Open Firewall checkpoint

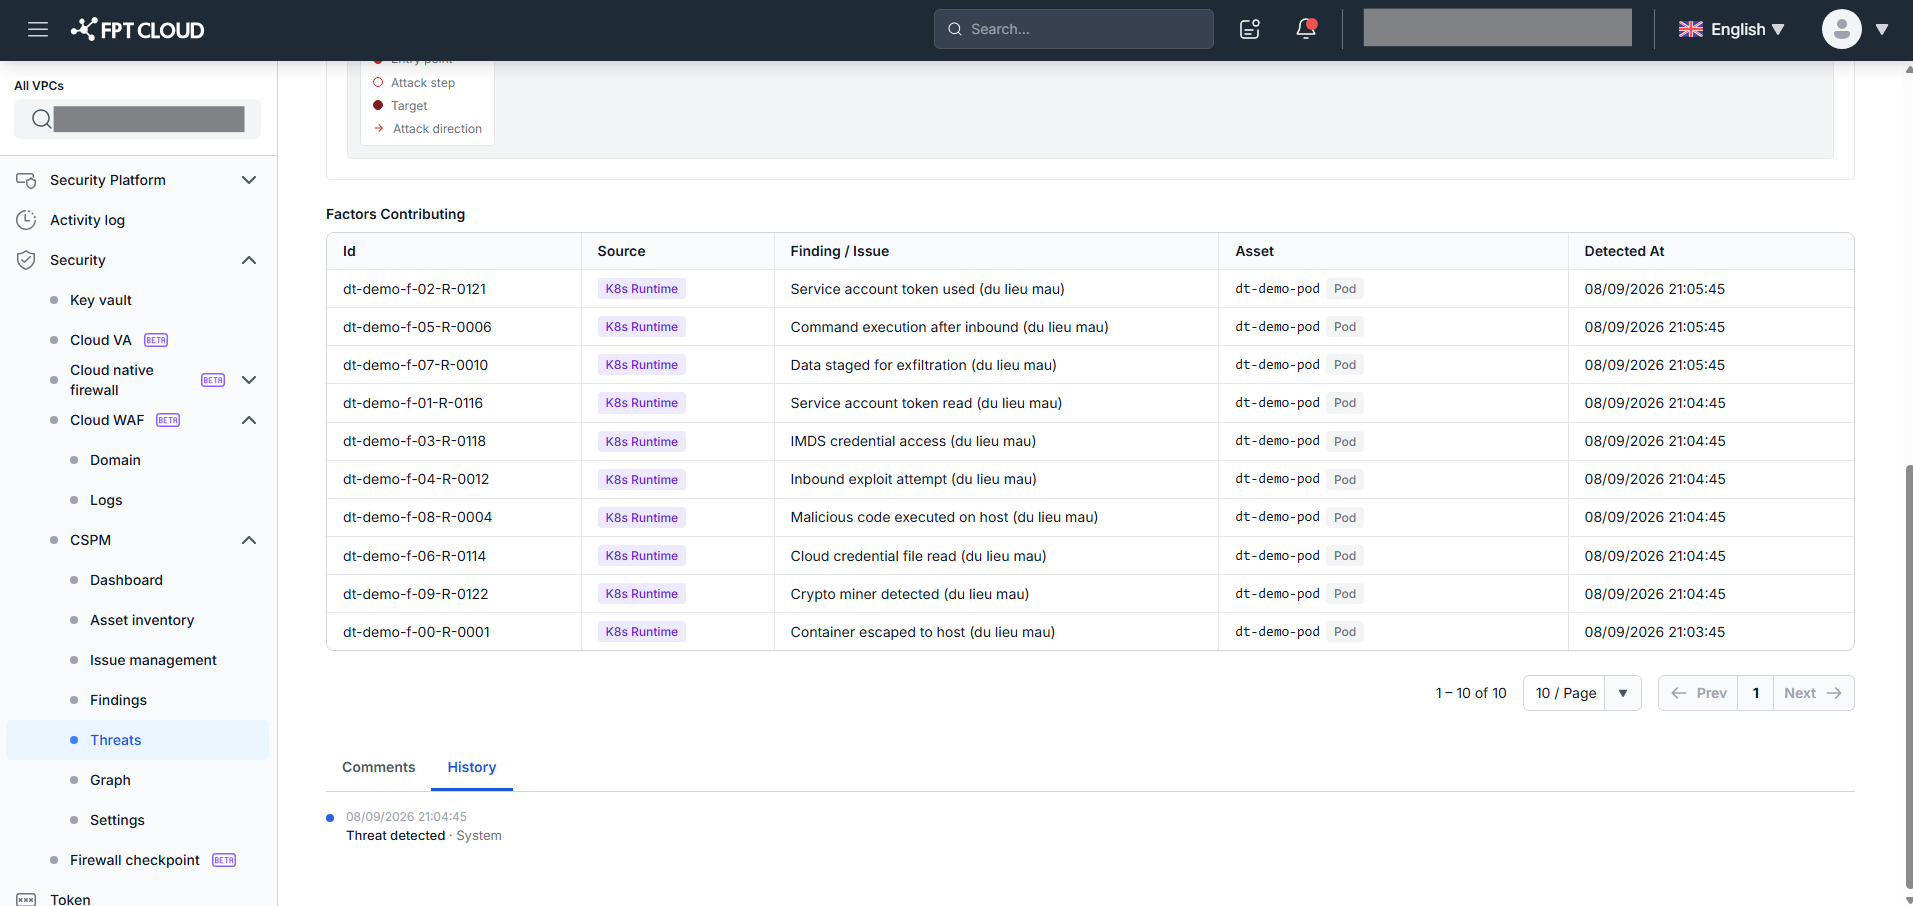(x=135, y=860)
